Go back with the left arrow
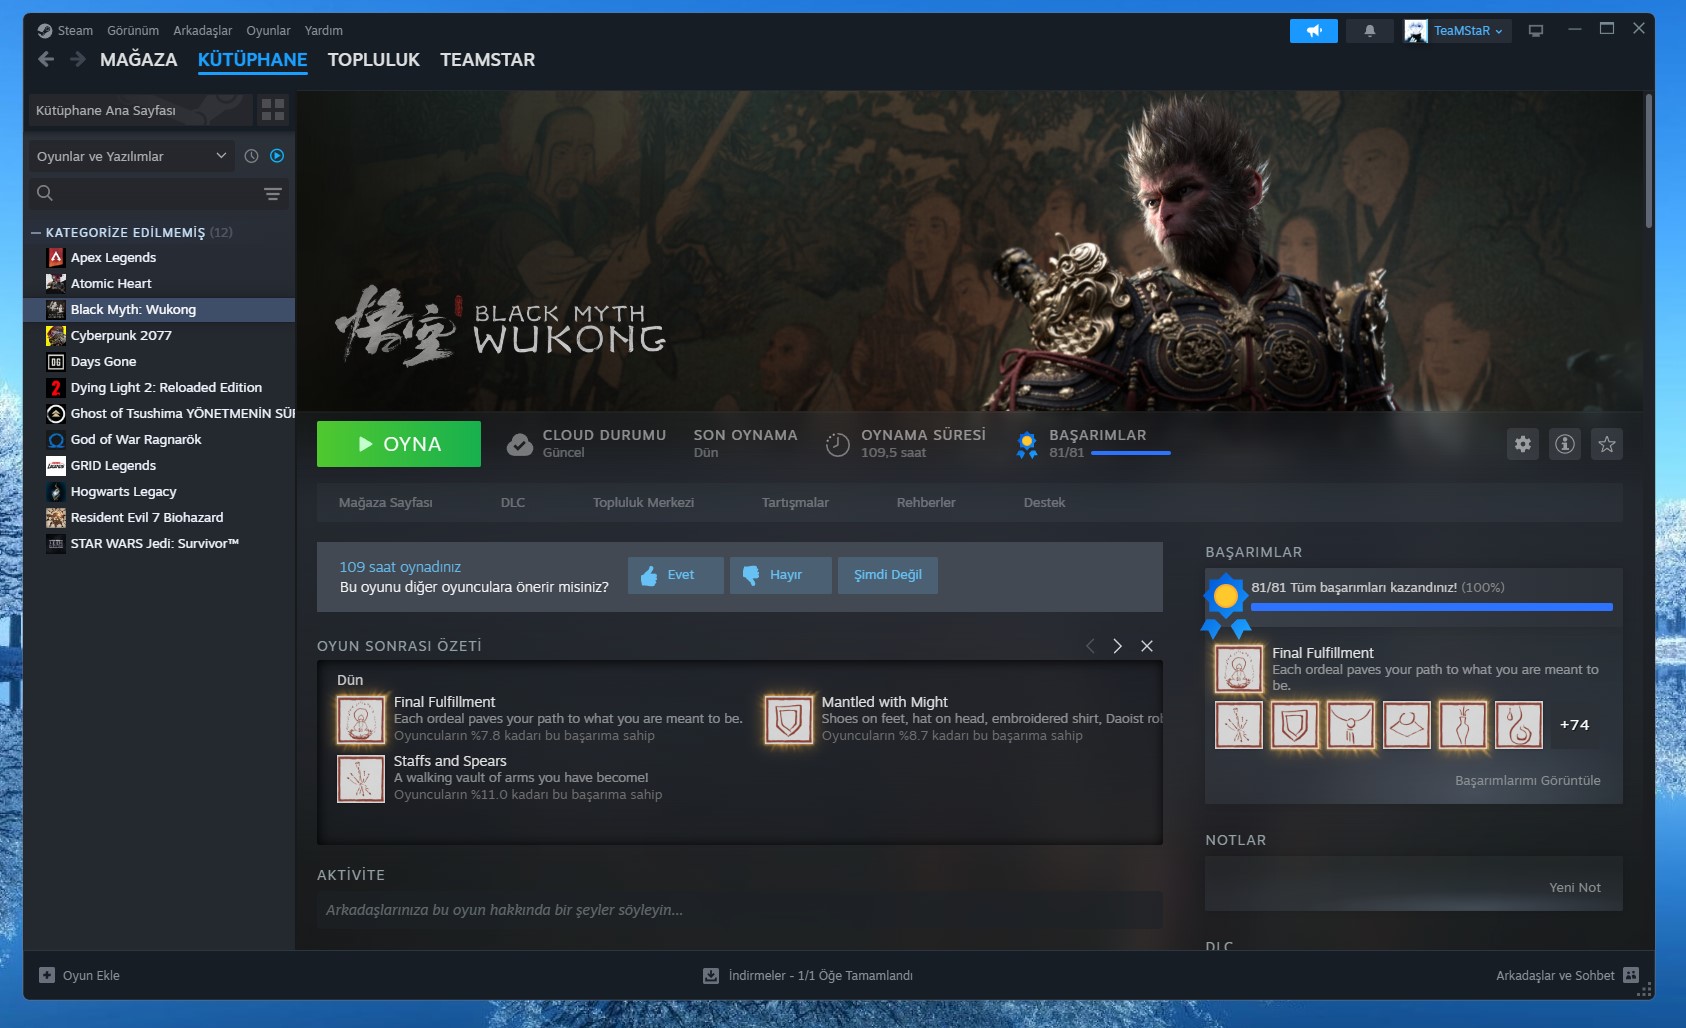This screenshot has height=1028, width=1686. click(46, 59)
